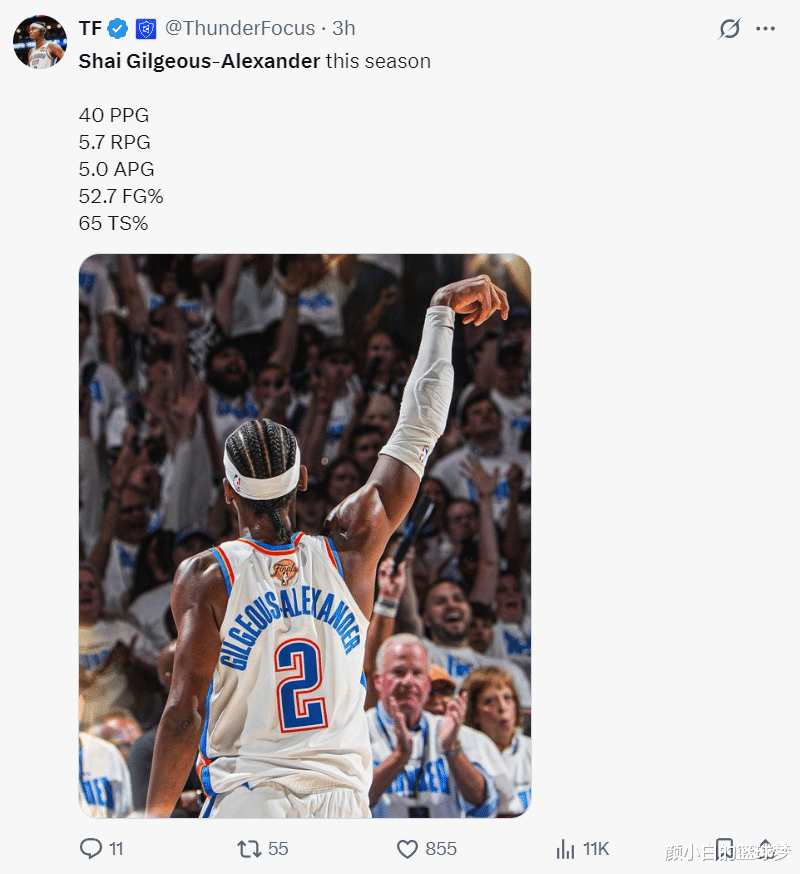Open the TF display name profile link
This screenshot has height=874, width=800.
90,28
